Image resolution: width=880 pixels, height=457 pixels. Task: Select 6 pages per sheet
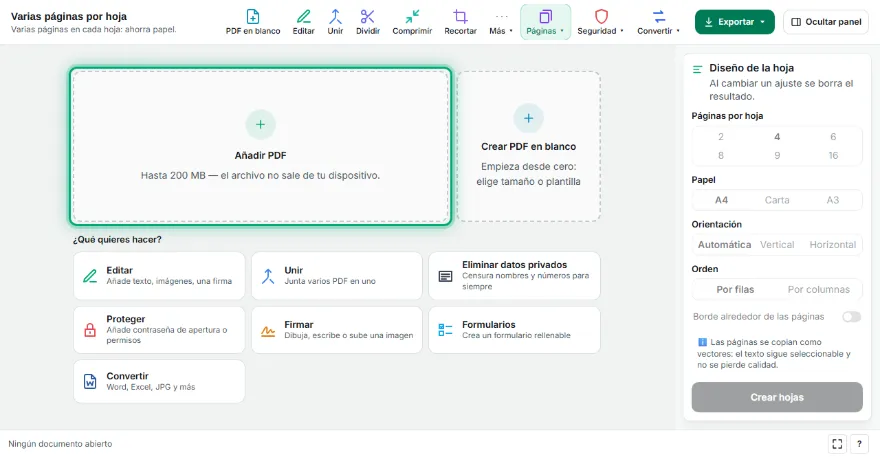pos(833,136)
